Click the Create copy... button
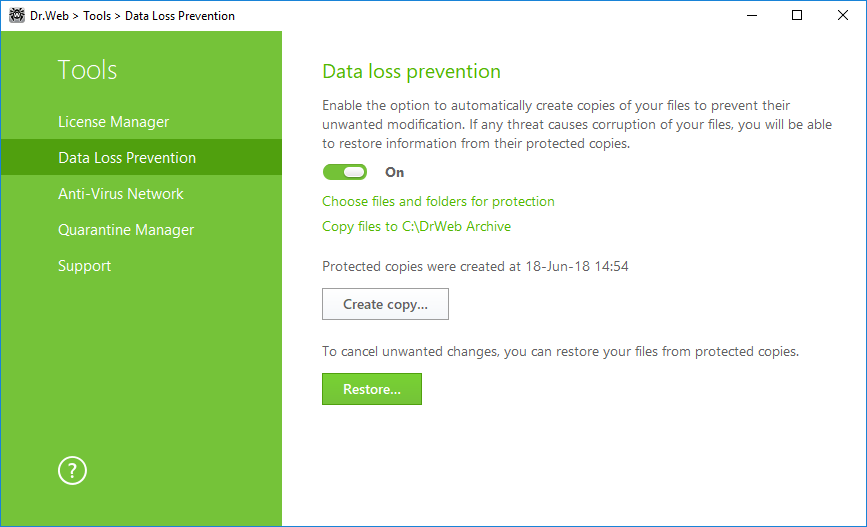The image size is (867, 527). tap(385, 304)
